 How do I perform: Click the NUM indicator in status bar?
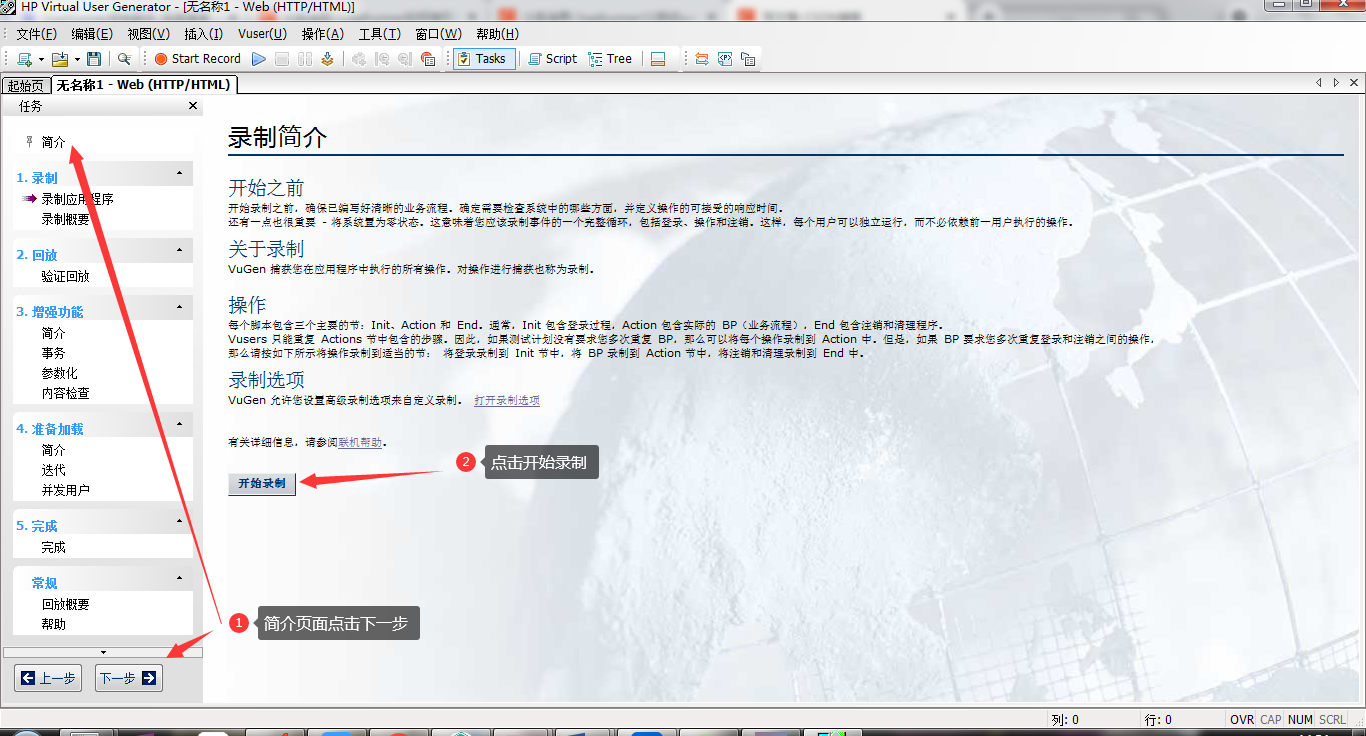(x=1300, y=720)
